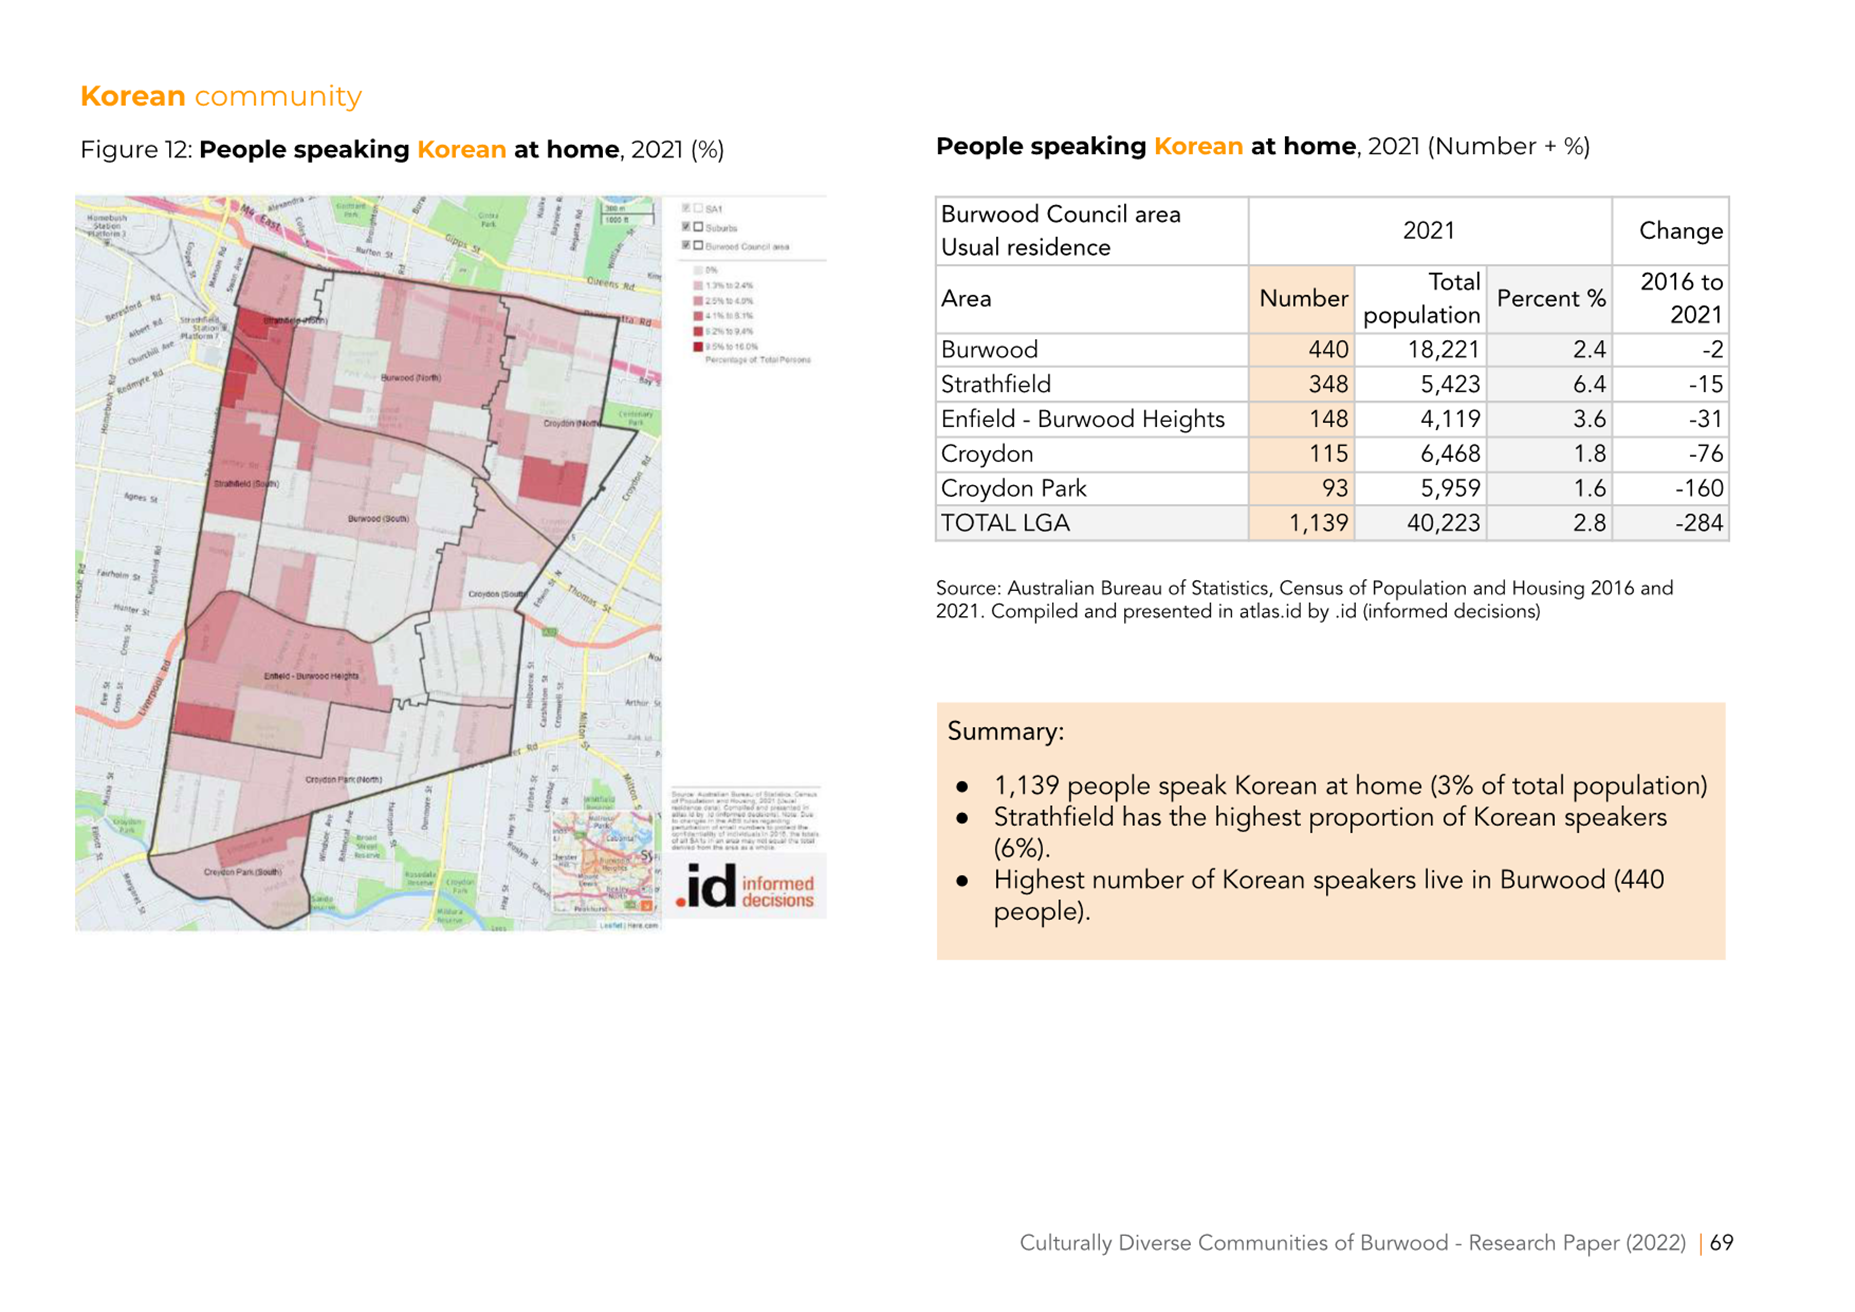
Task: Click the Croydon change cell '-76'
Action: (1671, 454)
